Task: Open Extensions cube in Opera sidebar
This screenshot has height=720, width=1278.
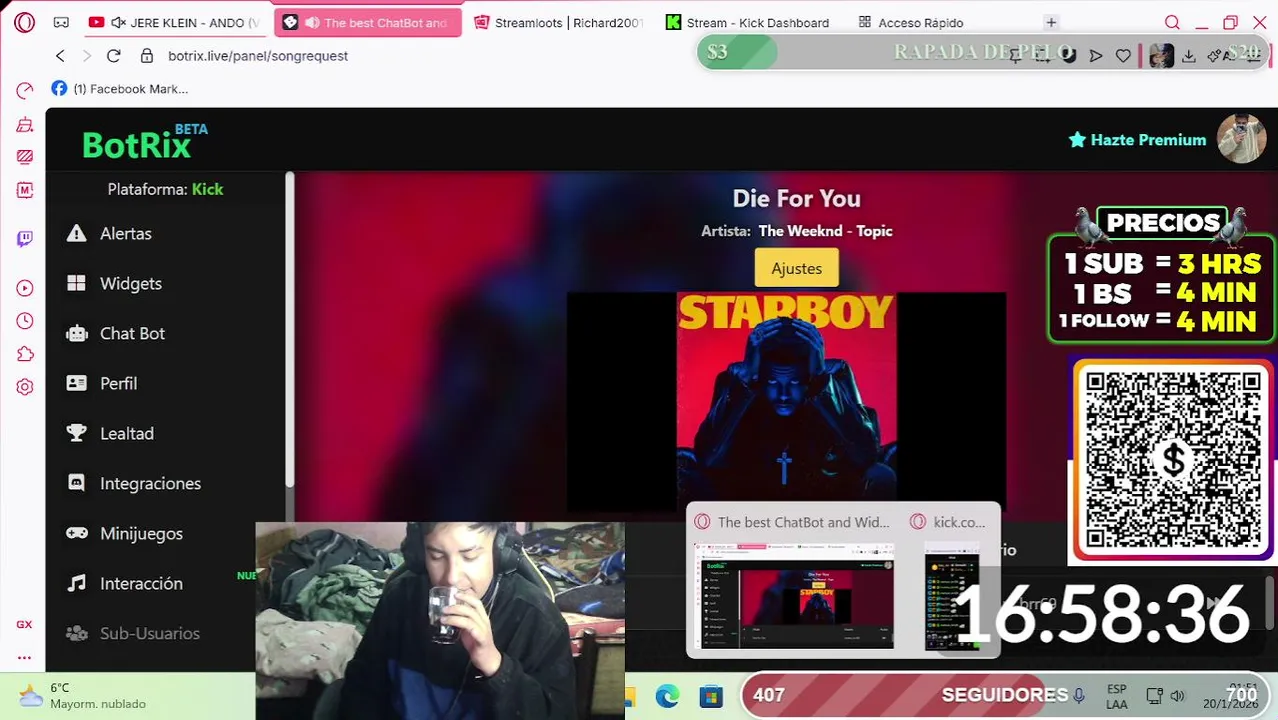Action: tap(25, 354)
